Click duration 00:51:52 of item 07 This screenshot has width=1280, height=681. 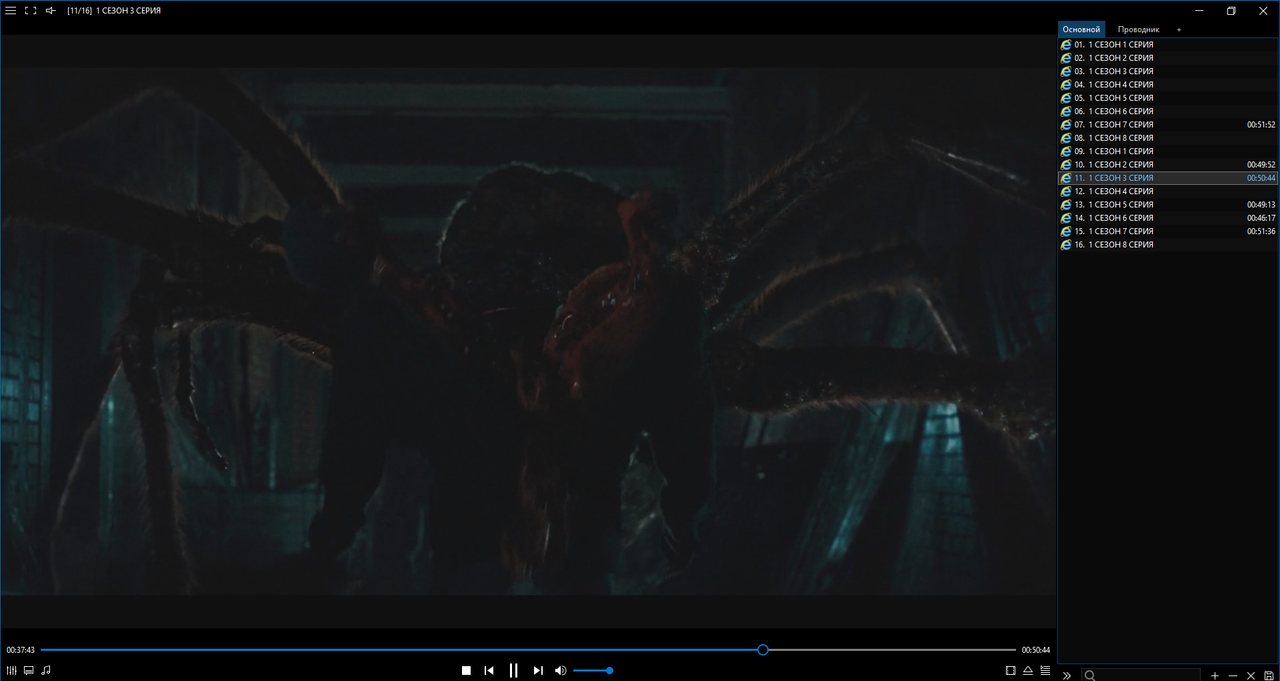pyautogui.click(x=1261, y=125)
